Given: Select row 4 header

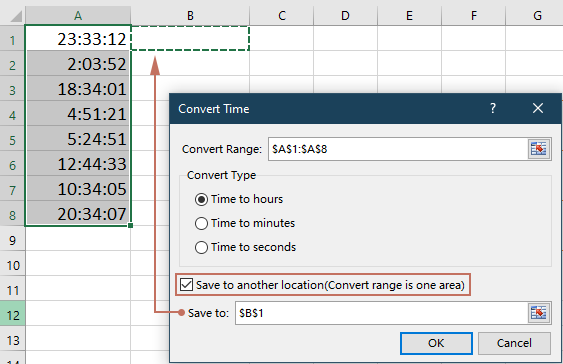Looking at the screenshot, I should tap(13, 113).
